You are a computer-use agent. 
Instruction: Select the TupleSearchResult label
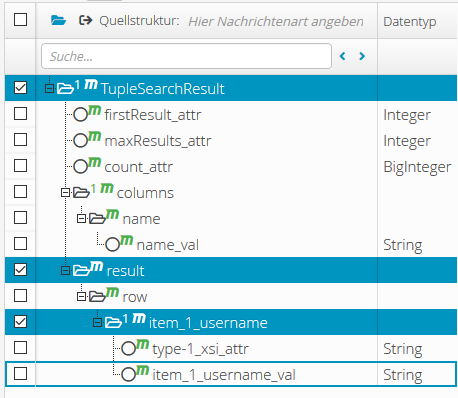pyautogui.click(x=163, y=89)
